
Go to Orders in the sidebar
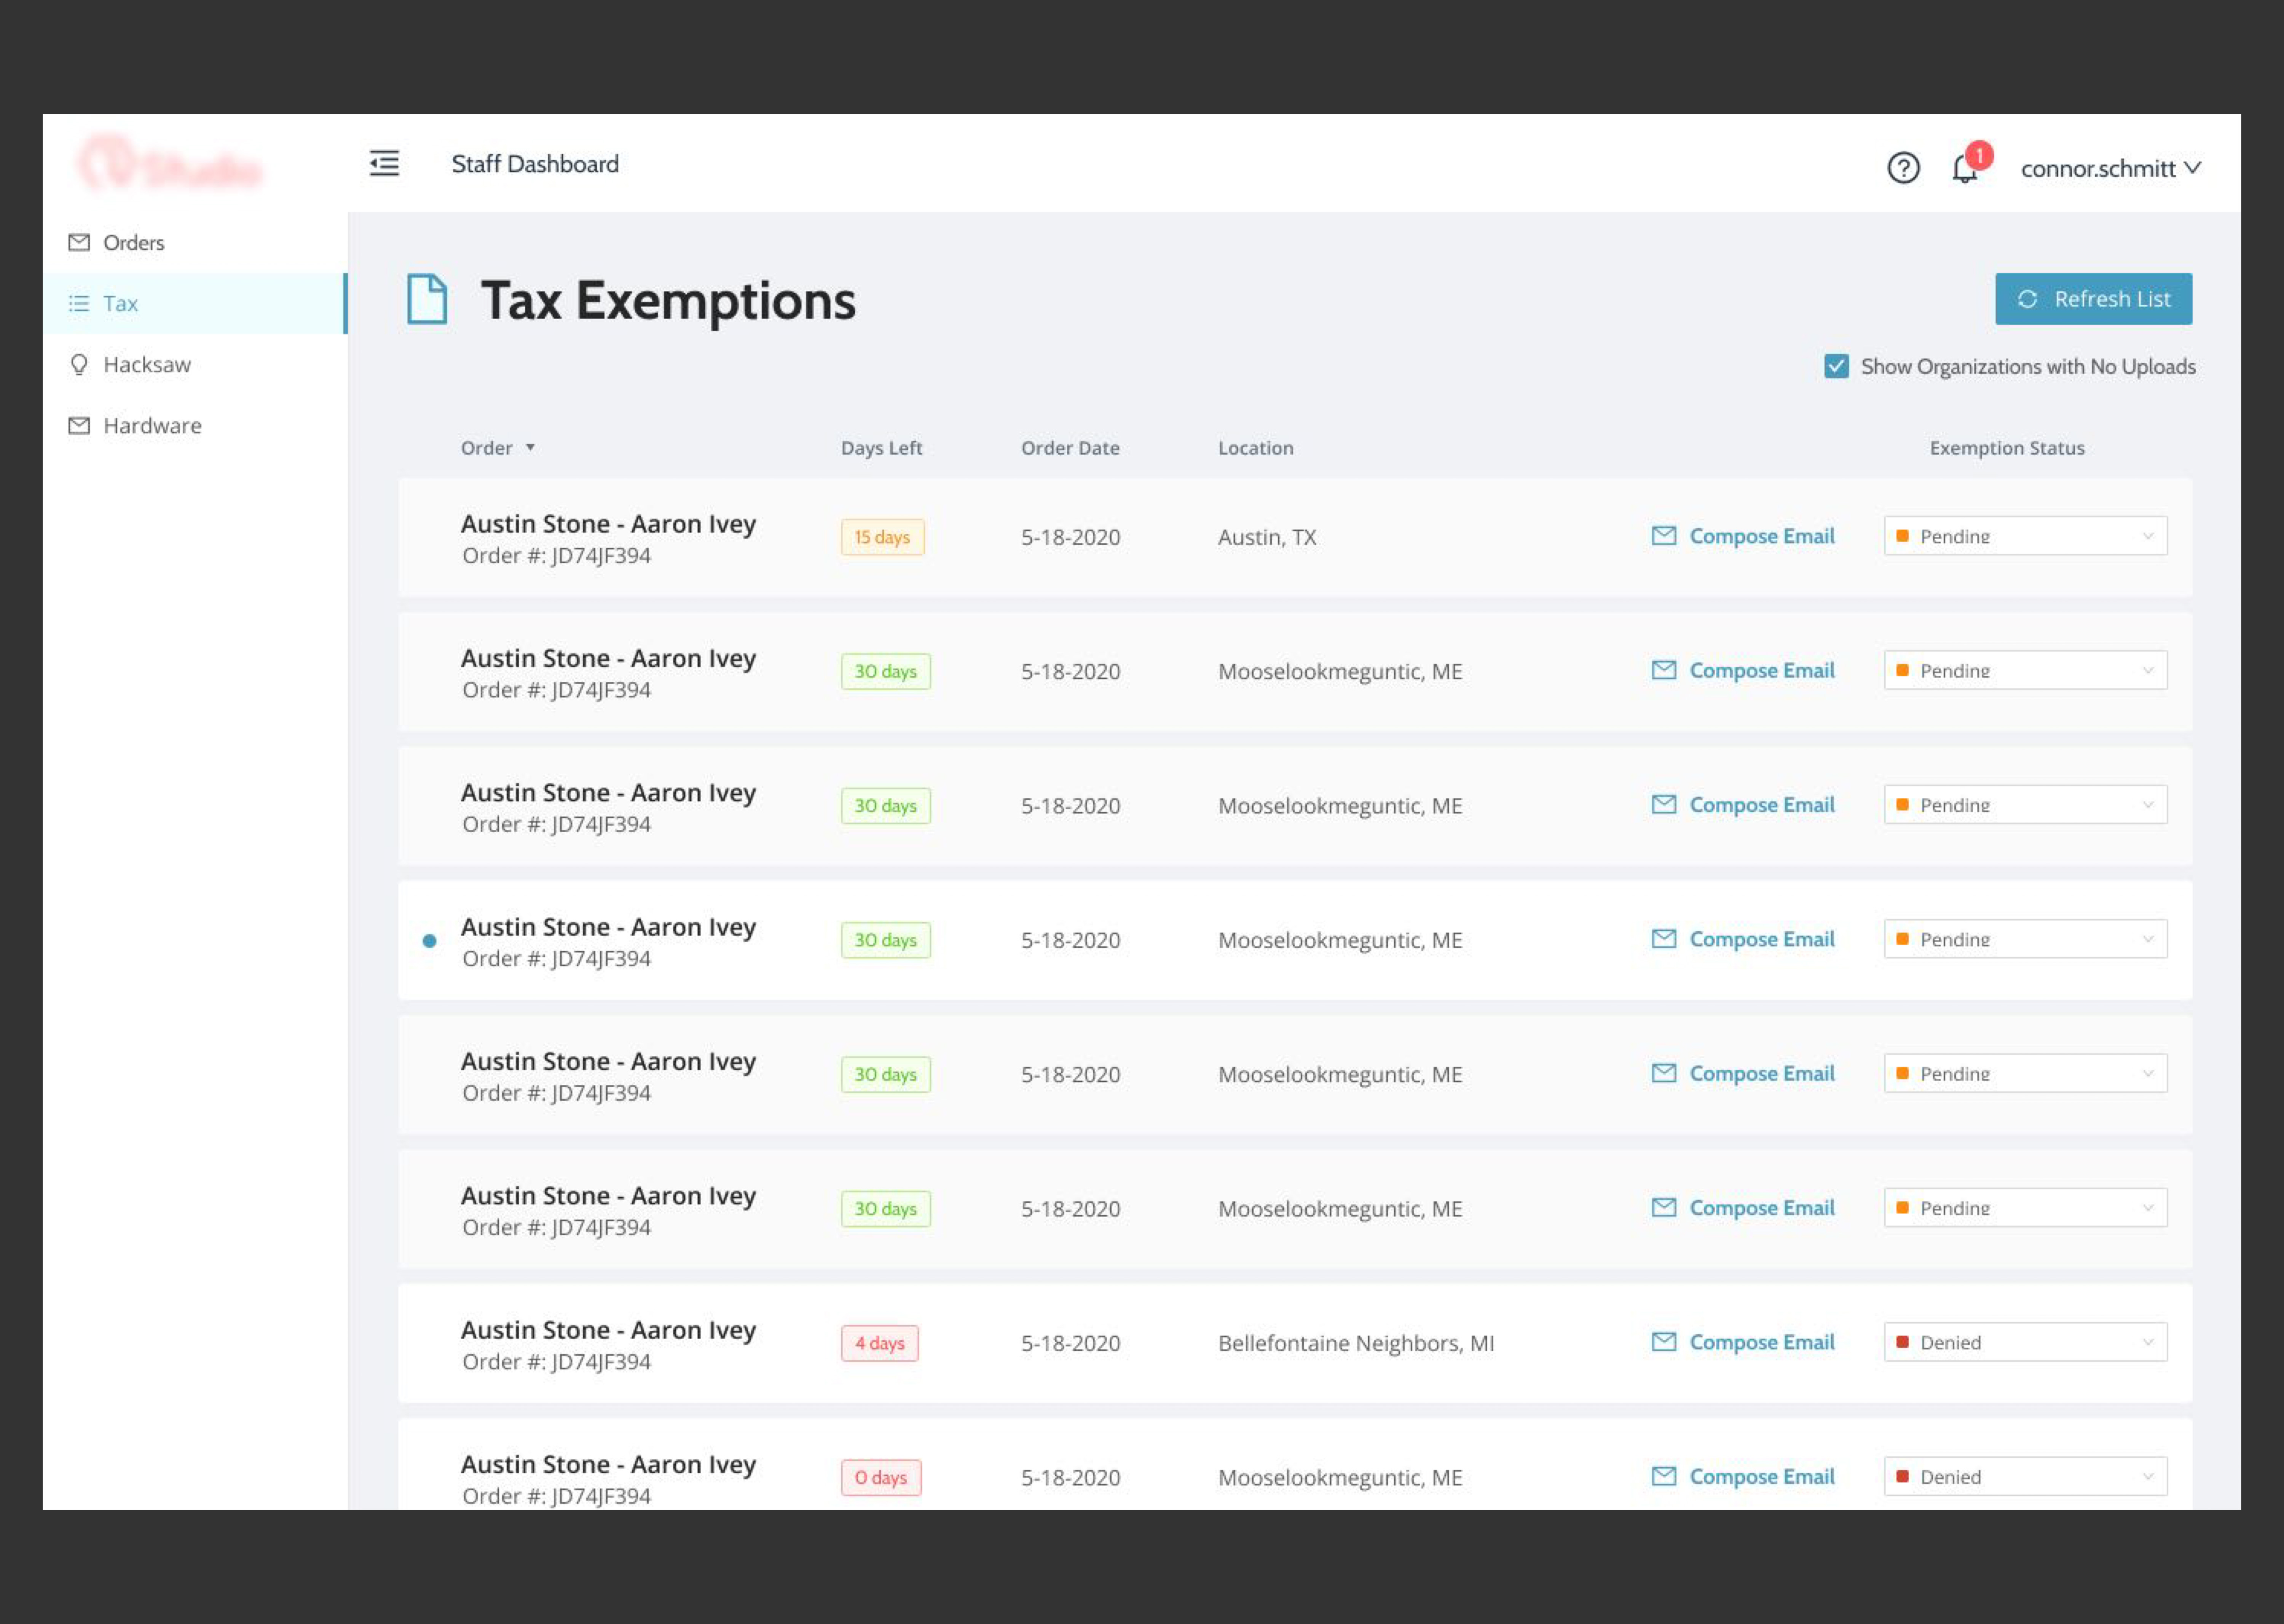[195, 242]
